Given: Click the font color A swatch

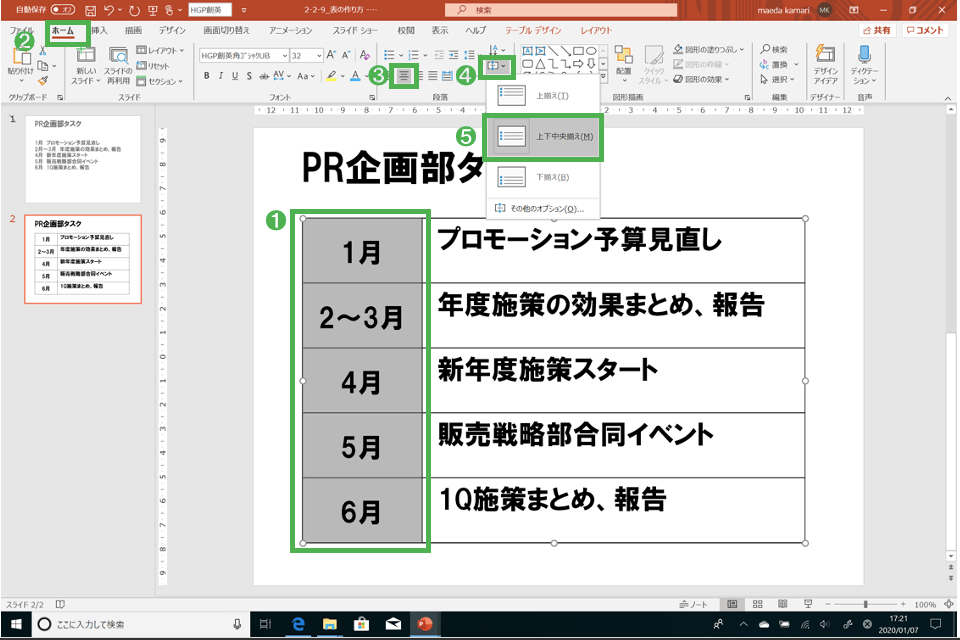Looking at the screenshot, I should (x=355, y=76).
